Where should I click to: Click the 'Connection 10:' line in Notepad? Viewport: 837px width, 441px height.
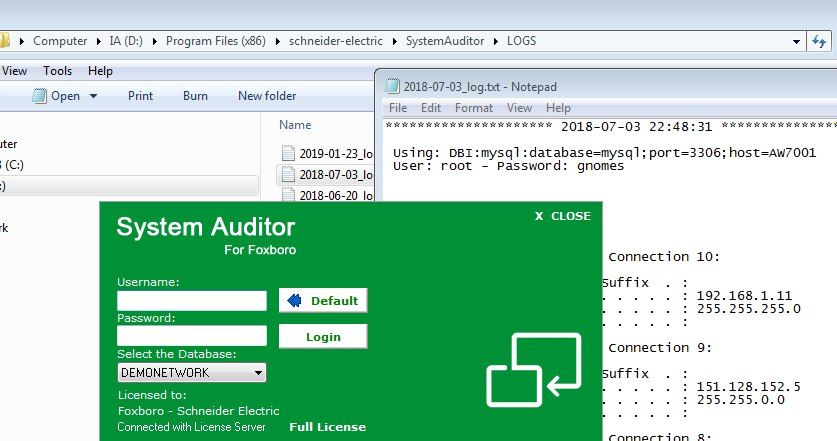coord(664,257)
